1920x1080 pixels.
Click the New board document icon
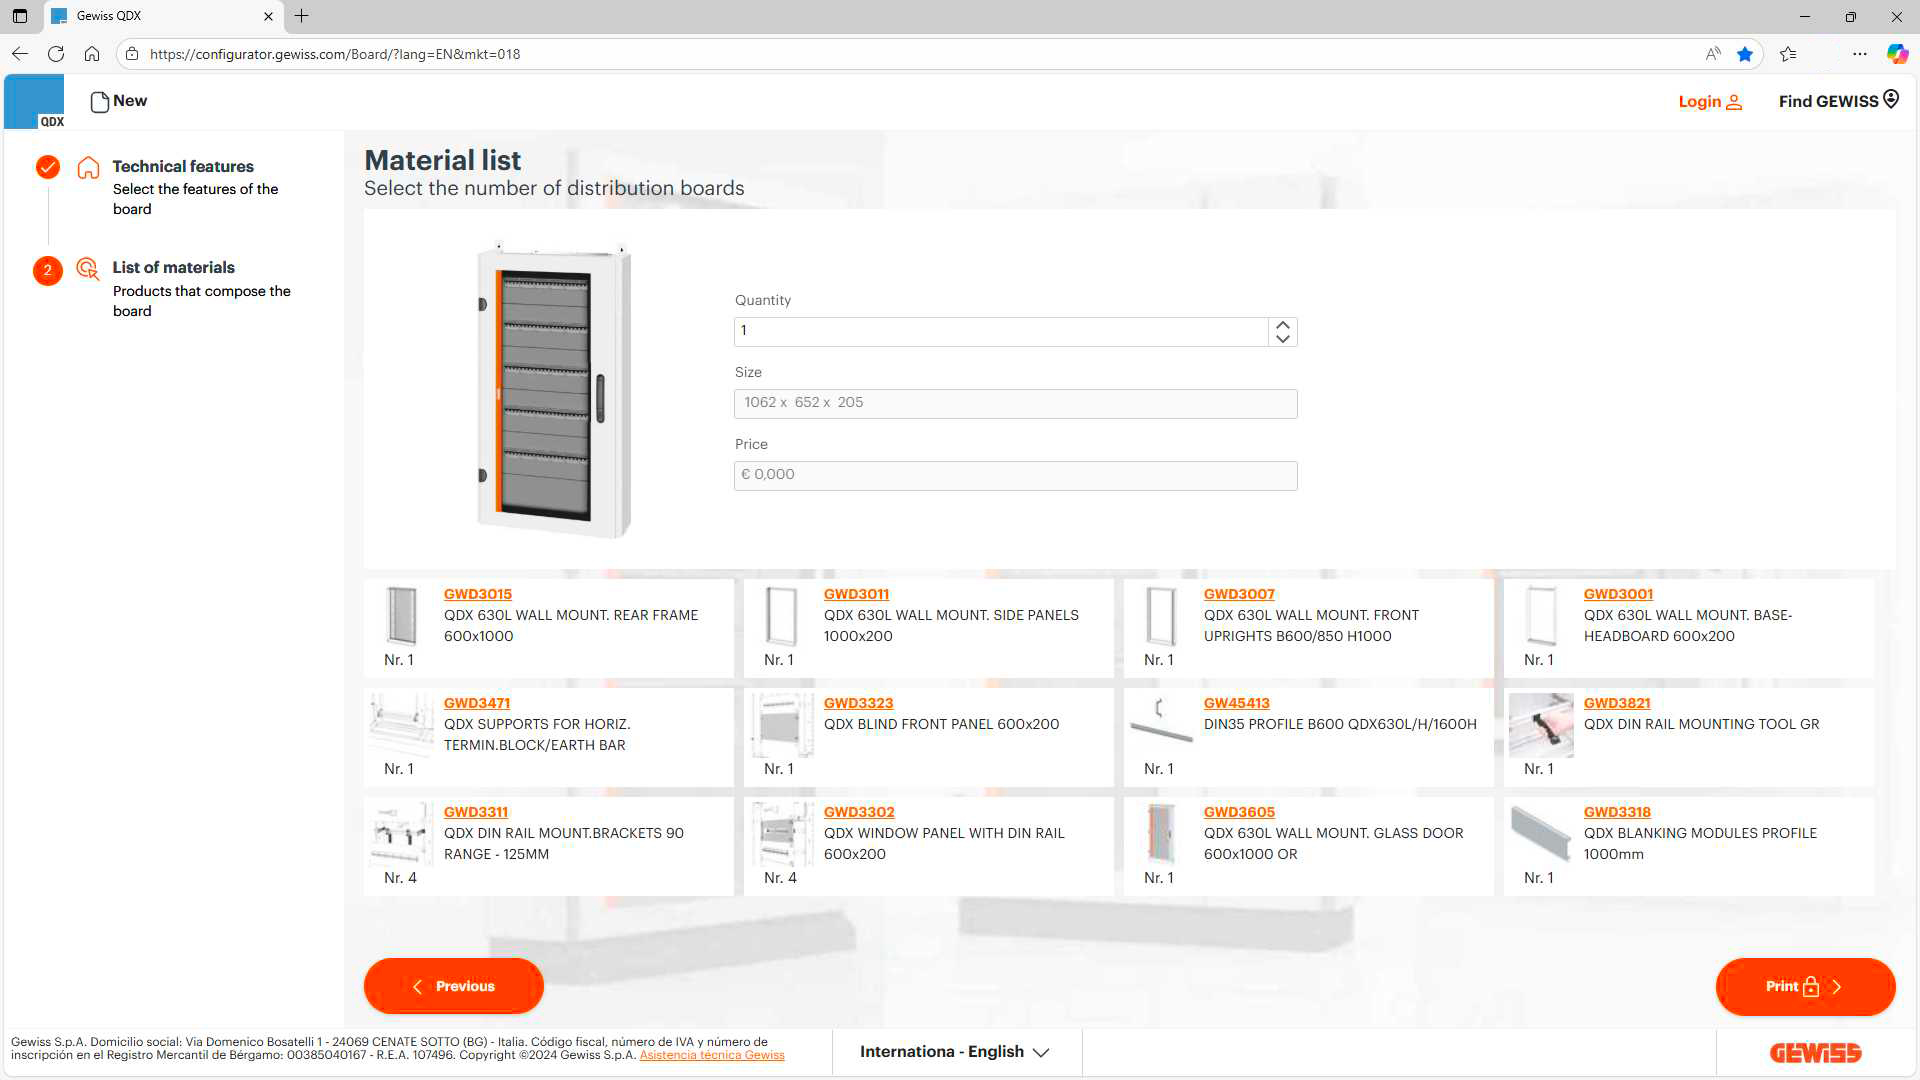98,101
